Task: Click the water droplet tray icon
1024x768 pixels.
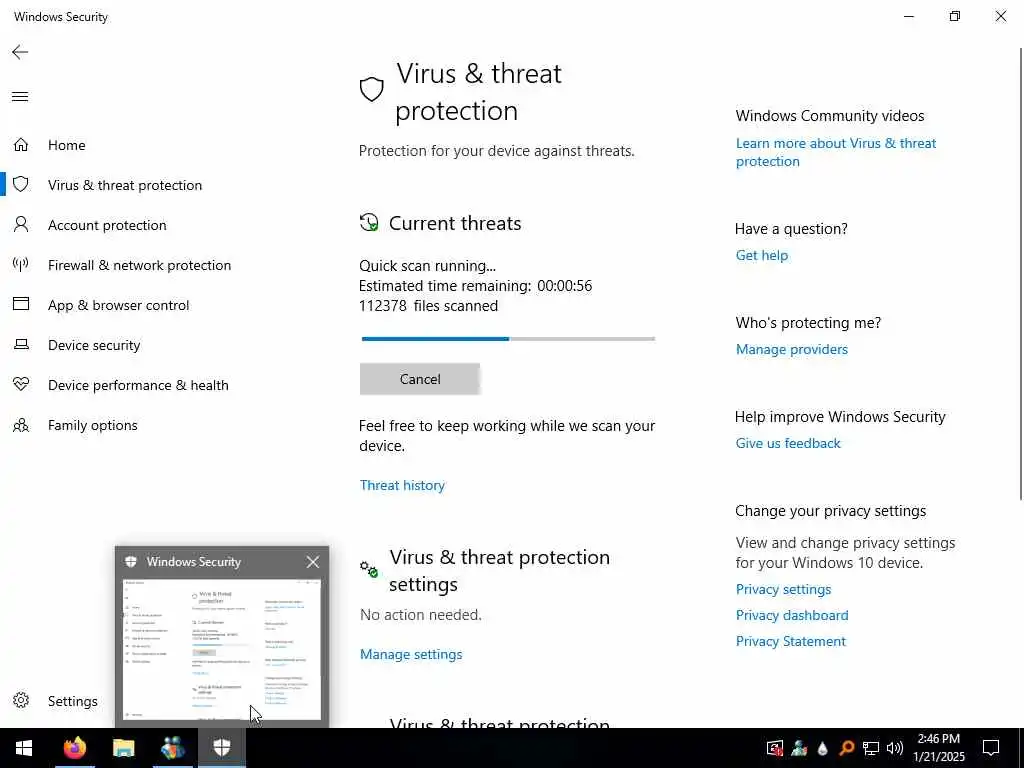Action: pyautogui.click(x=823, y=748)
